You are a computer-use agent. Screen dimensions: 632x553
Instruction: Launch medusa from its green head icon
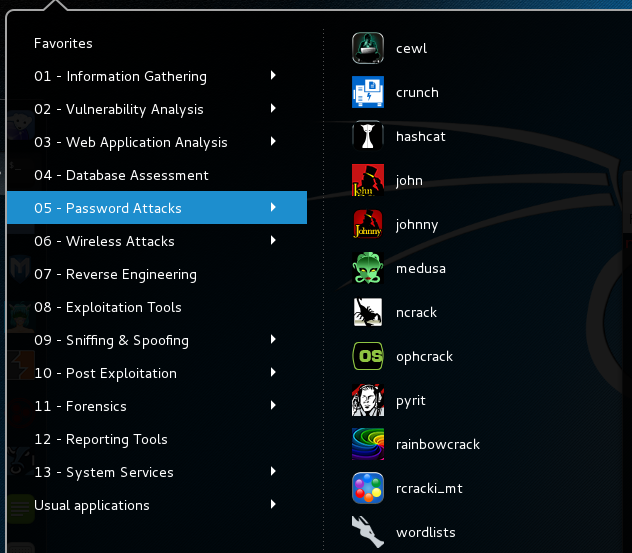(368, 268)
